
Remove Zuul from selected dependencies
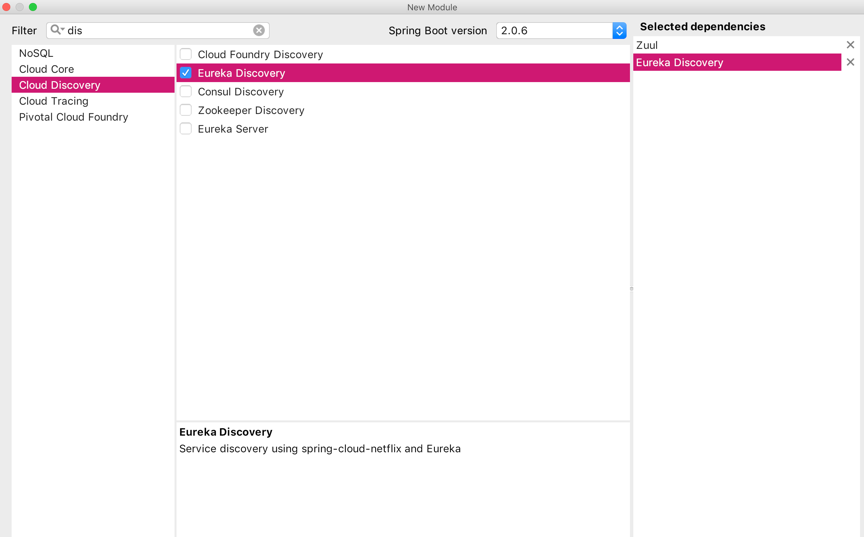click(x=850, y=45)
